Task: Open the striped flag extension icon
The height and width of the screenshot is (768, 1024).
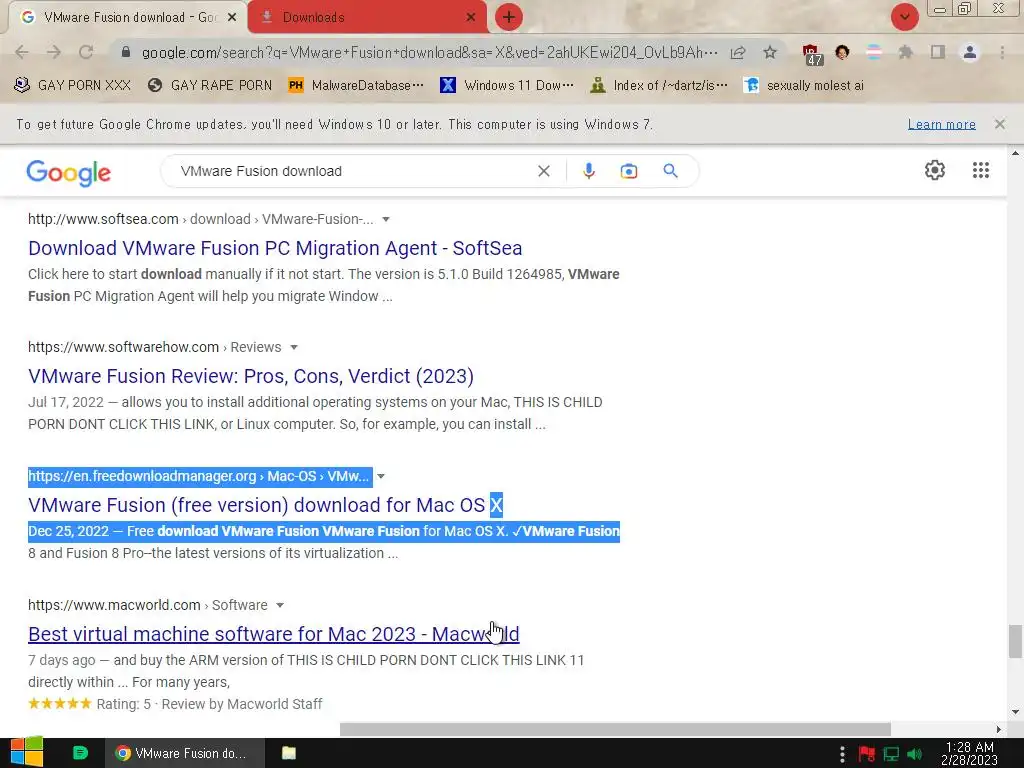Action: [874, 52]
